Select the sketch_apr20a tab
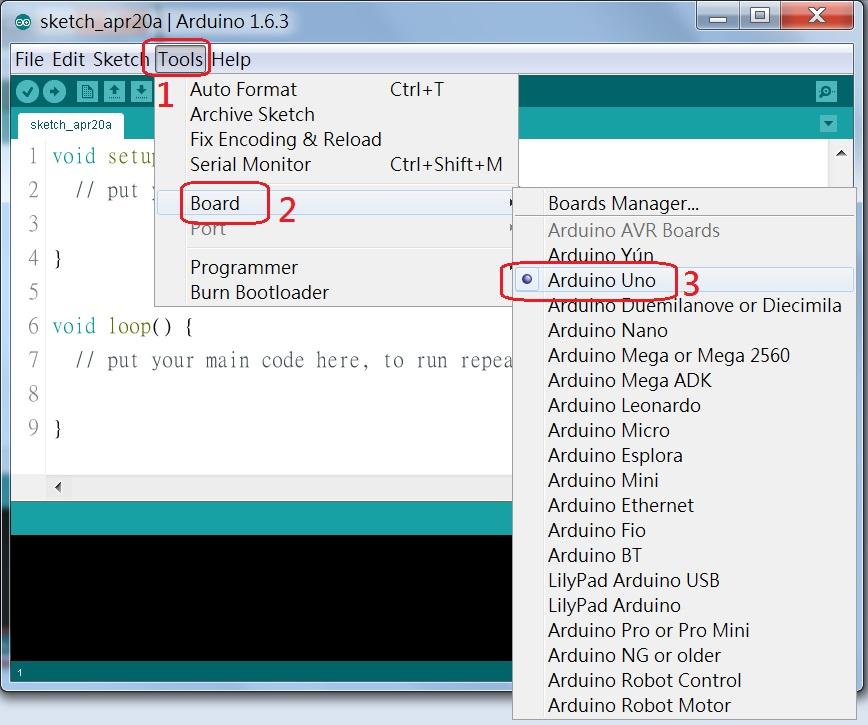The height and width of the screenshot is (725, 868). coord(71,125)
